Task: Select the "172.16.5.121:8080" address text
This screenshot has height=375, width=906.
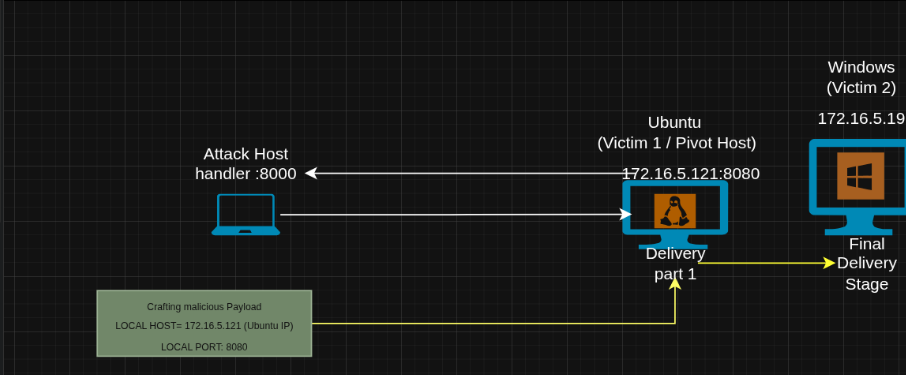Action: 690,173
